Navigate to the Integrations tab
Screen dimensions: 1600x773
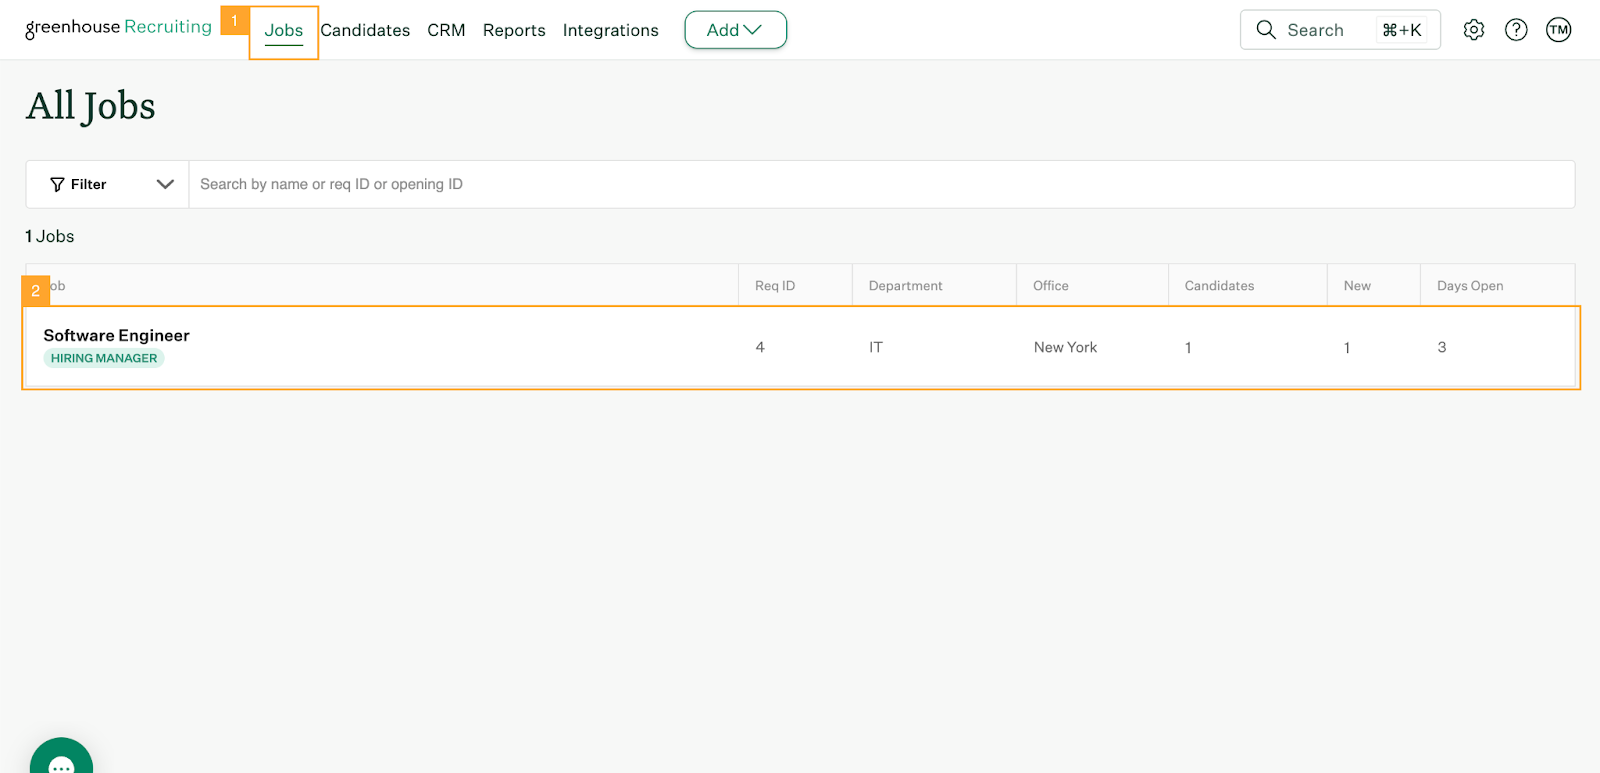coord(610,31)
